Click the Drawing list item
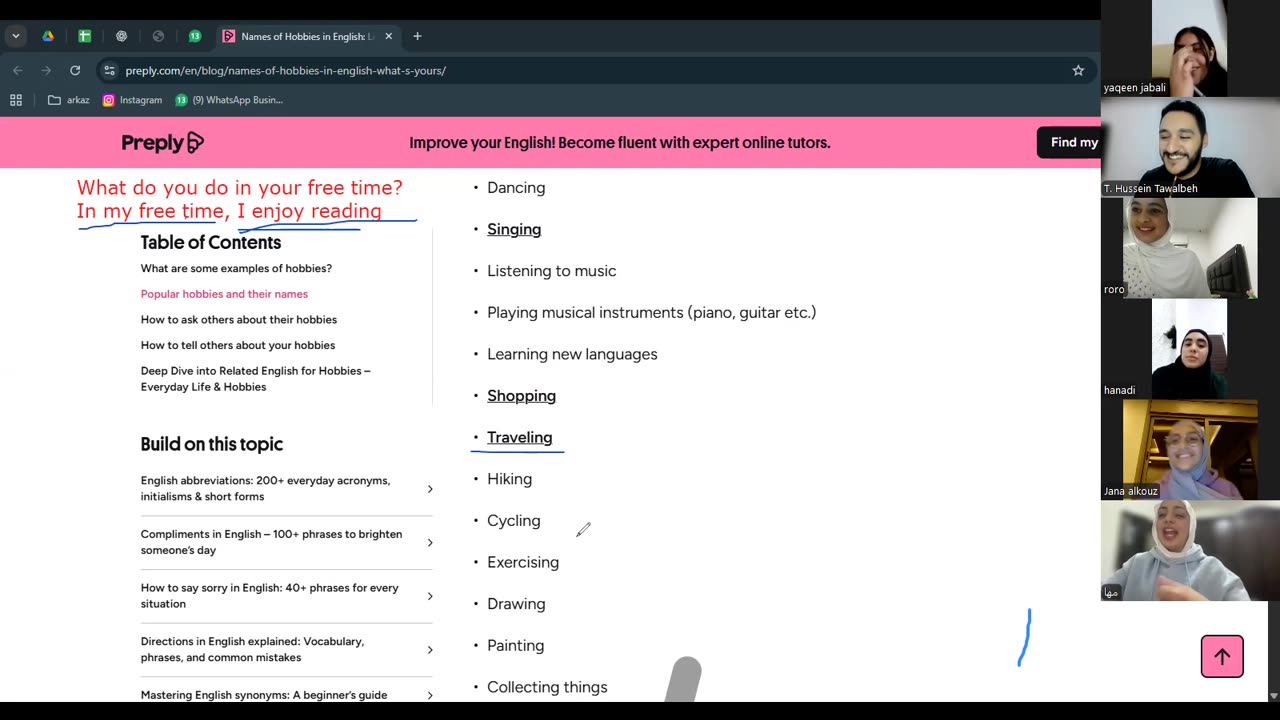The height and width of the screenshot is (720, 1280). (x=516, y=604)
